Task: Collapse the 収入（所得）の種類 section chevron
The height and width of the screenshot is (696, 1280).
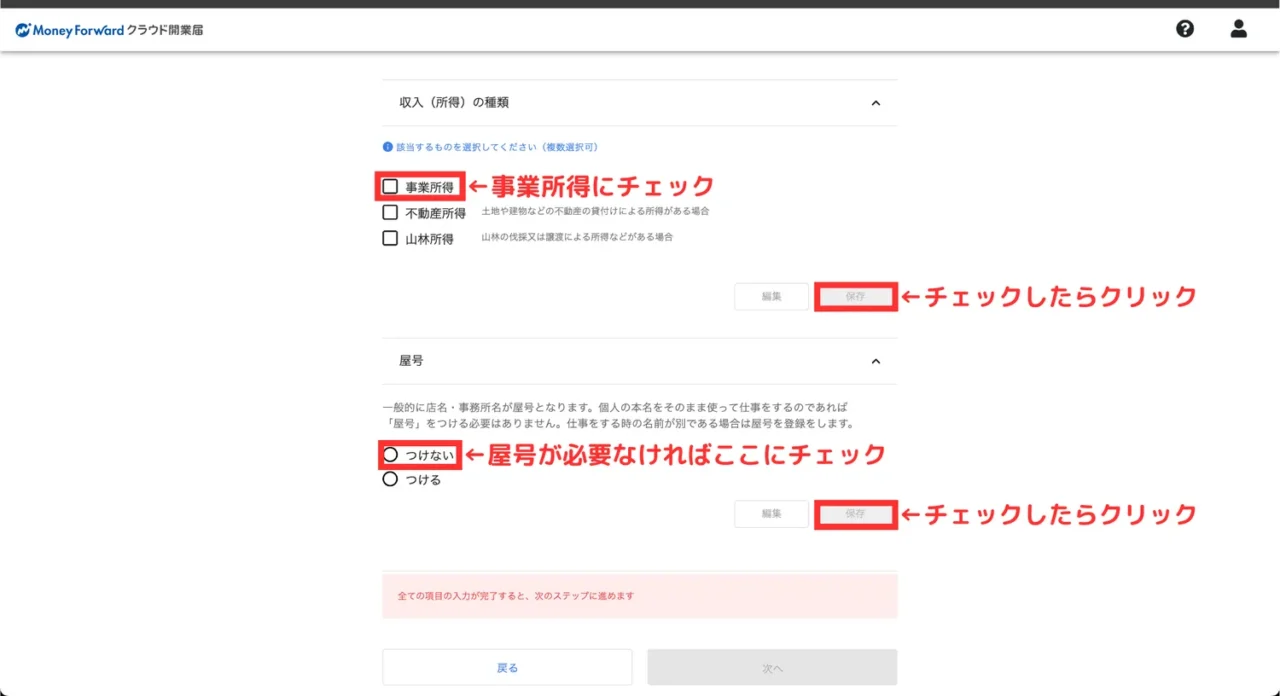Action: click(x=876, y=103)
